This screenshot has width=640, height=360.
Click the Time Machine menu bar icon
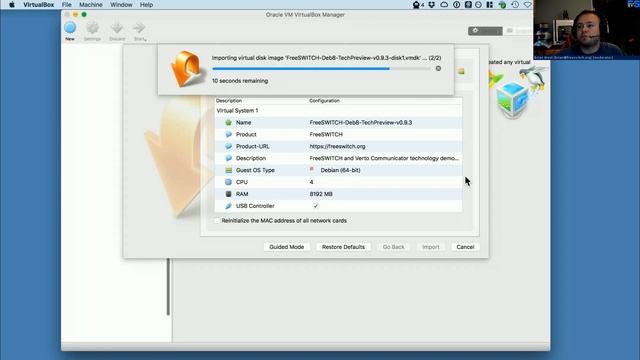[515, 5]
